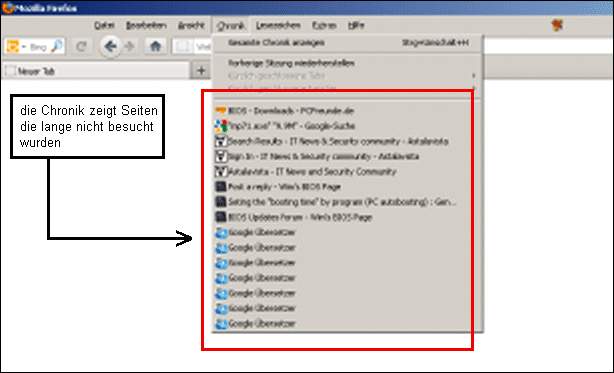
Task: Open the Google-Suche history entry
Action: point(347,126)
